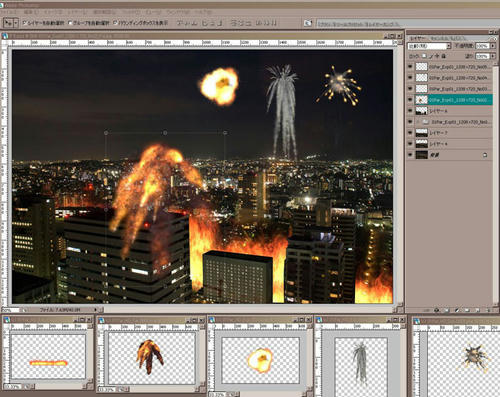The width and height of the screenshot is (500, 397).
Task: Click the add layer mask icon
Action: 447,310
